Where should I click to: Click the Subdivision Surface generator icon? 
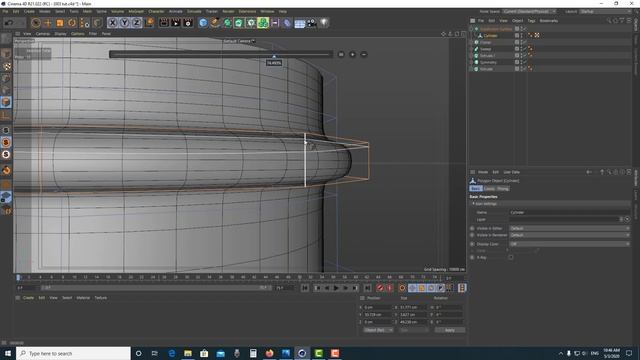tap(227, 23)
